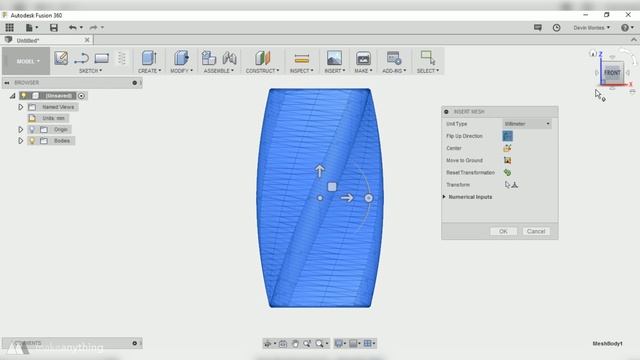The height and width of the screenshot is (360, 640).
Task: Click the Transform selection icon
Action: (x=511, y=185)
